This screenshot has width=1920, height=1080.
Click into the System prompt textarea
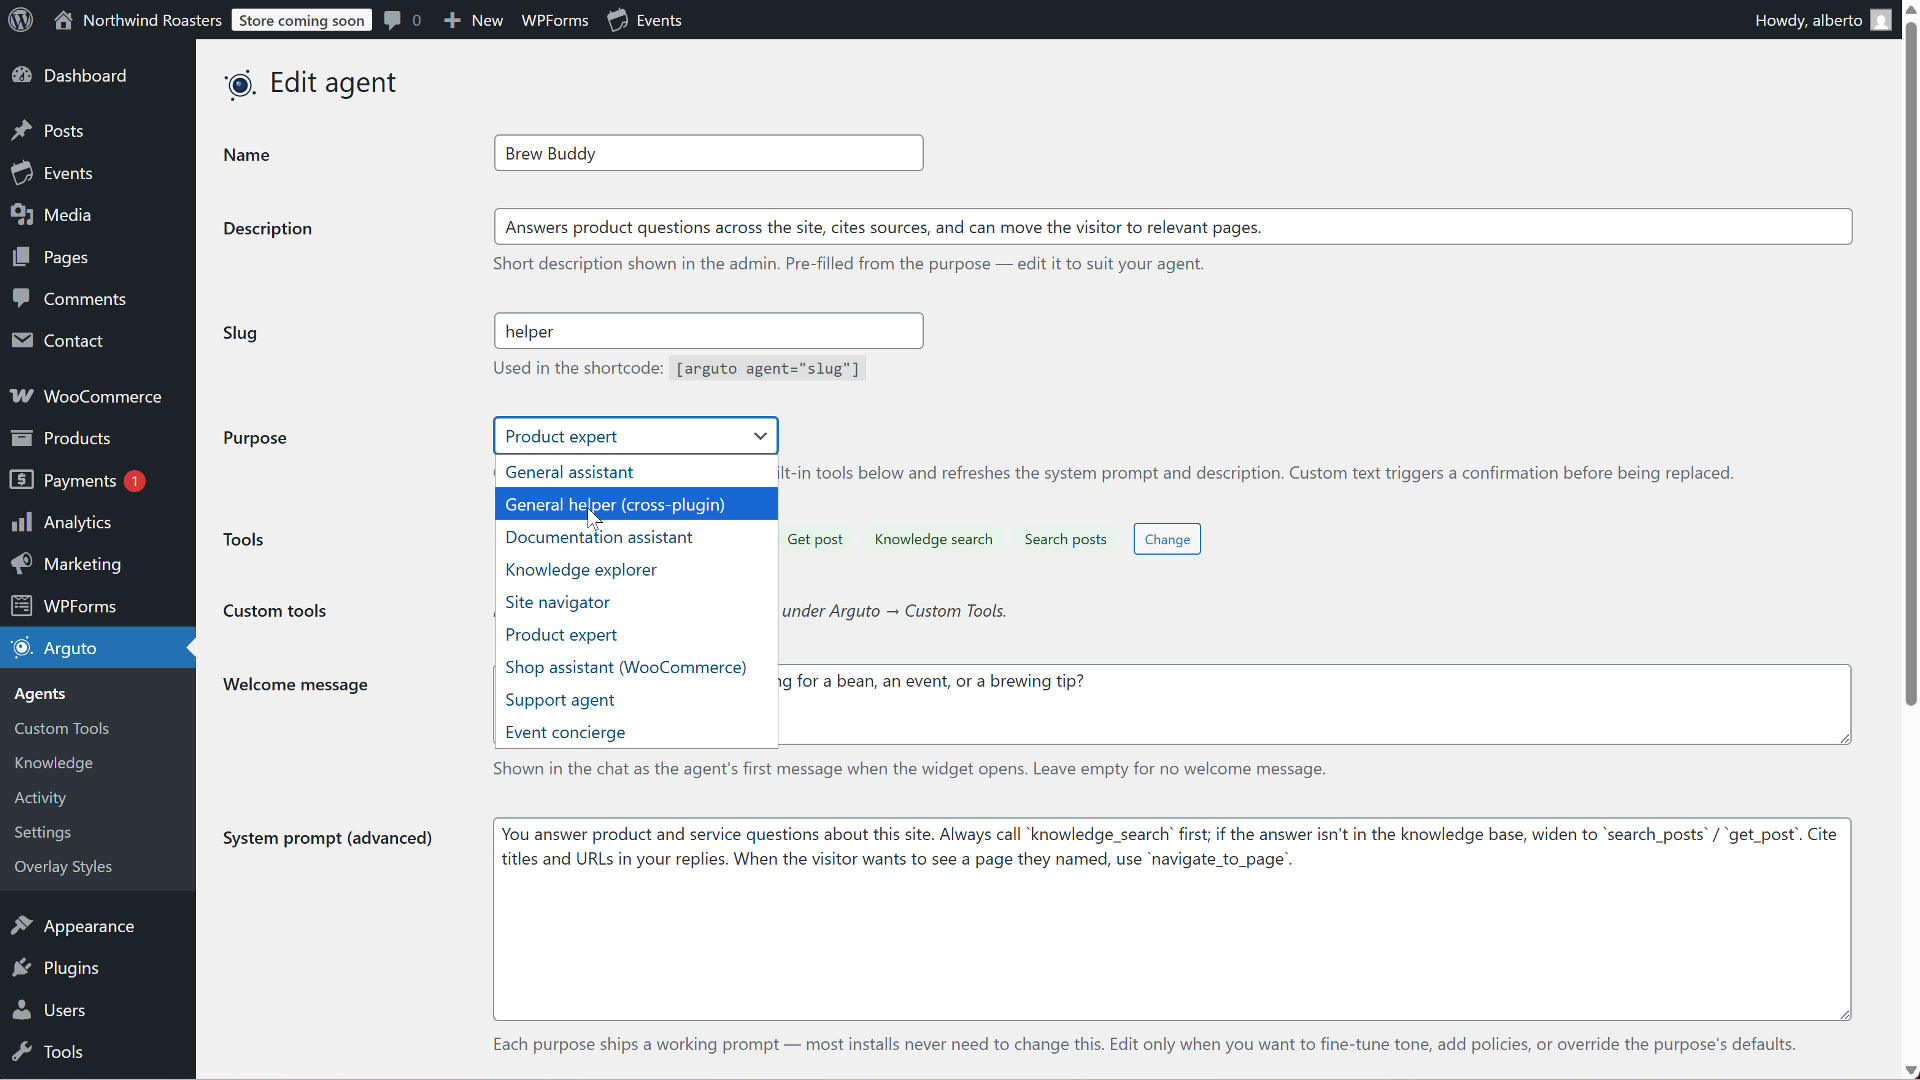[1172, 919]
